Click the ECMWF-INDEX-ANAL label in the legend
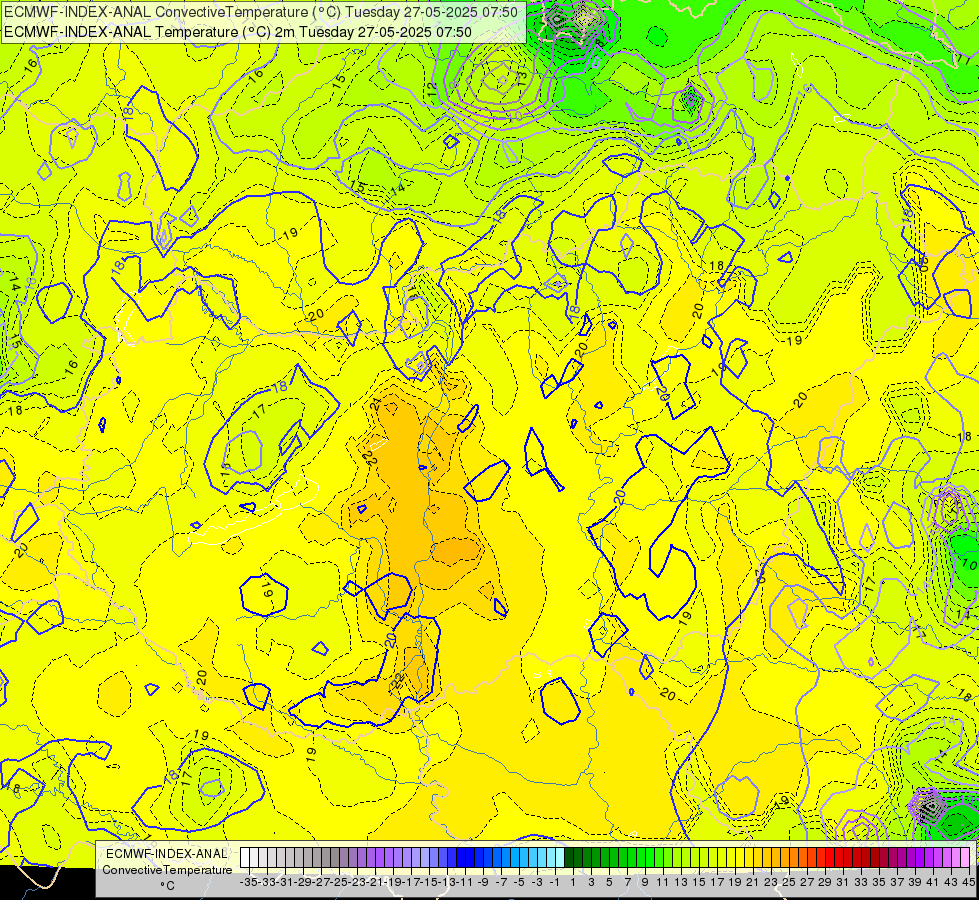Viewport: 979px width, 900px height. (x=167, y=854)
